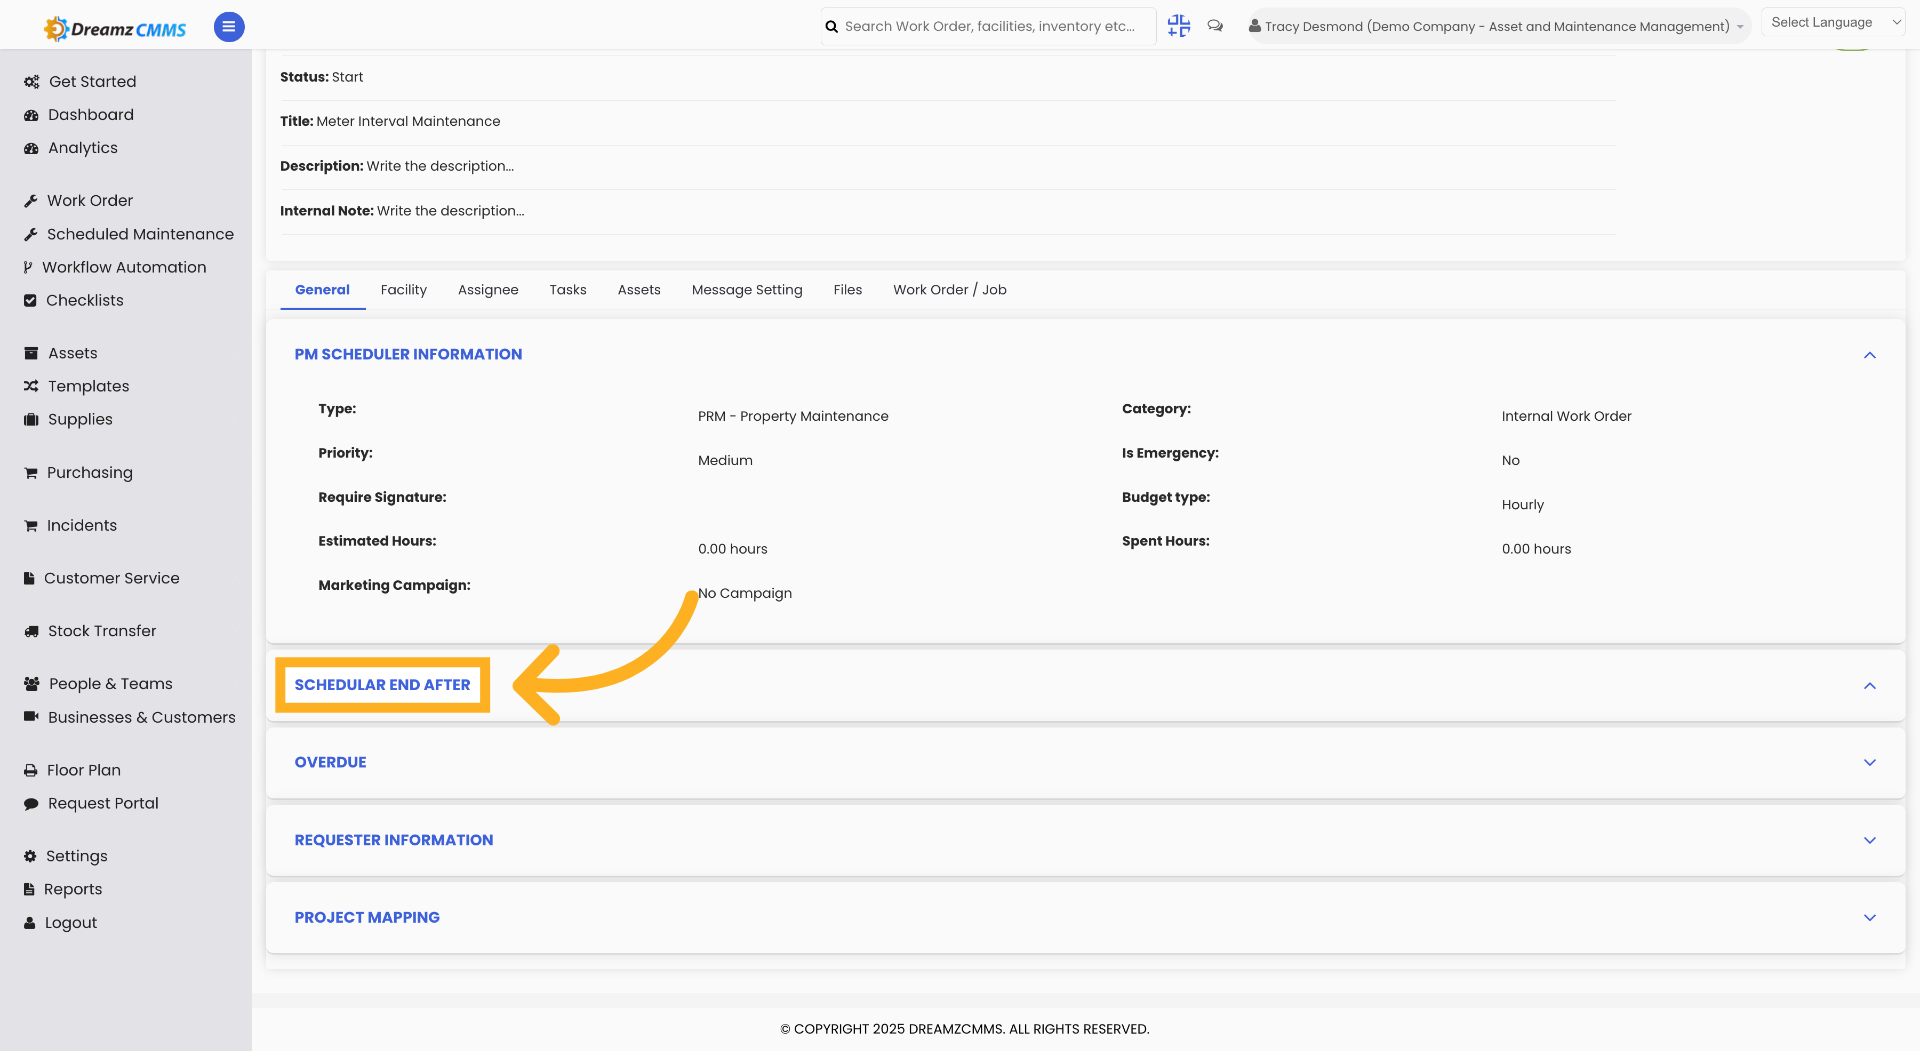Click the global search input field
1920x1051 pixels.
coord(988,26)
